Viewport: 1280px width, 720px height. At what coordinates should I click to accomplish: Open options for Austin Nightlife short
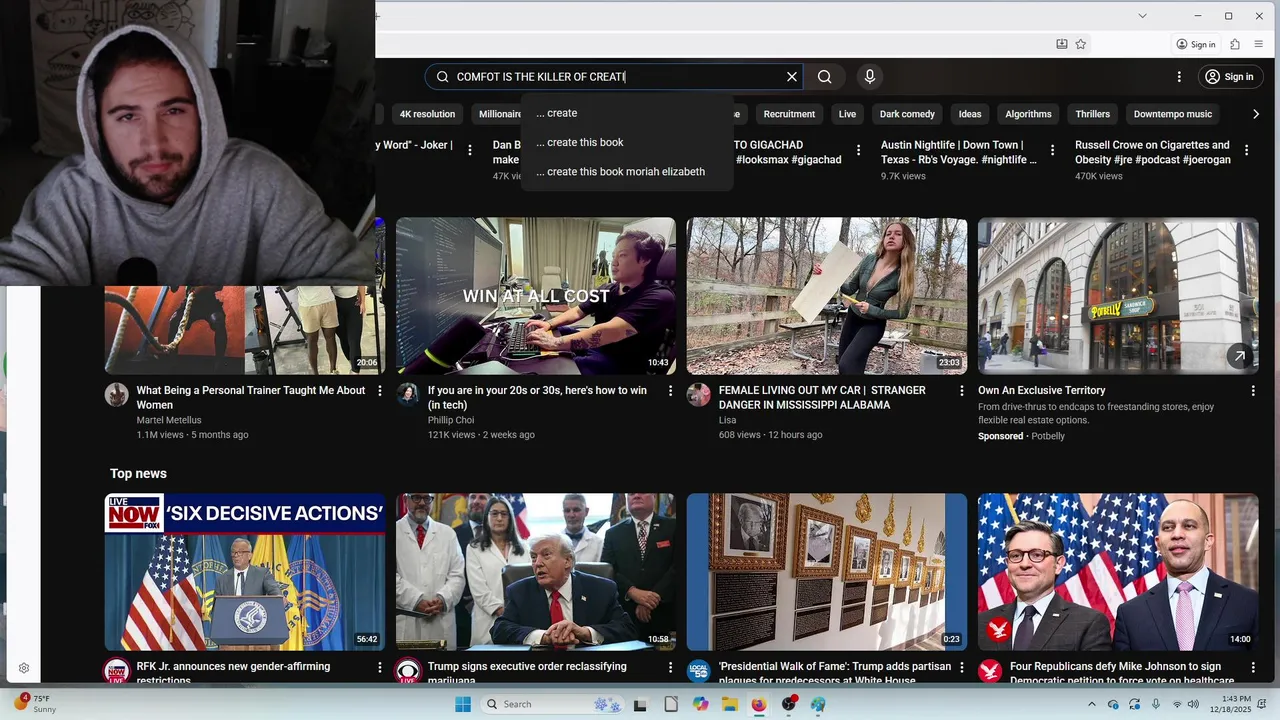point(1052,151)
